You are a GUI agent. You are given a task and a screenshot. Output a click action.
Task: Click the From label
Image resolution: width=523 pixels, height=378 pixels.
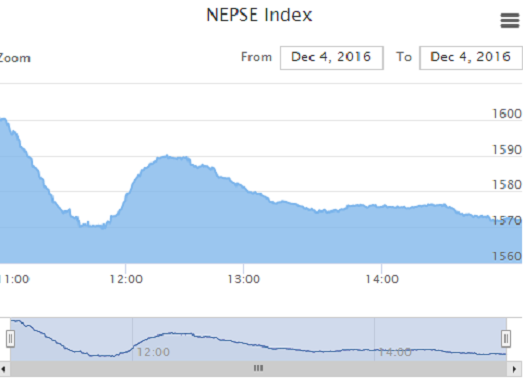click(256, 57)
